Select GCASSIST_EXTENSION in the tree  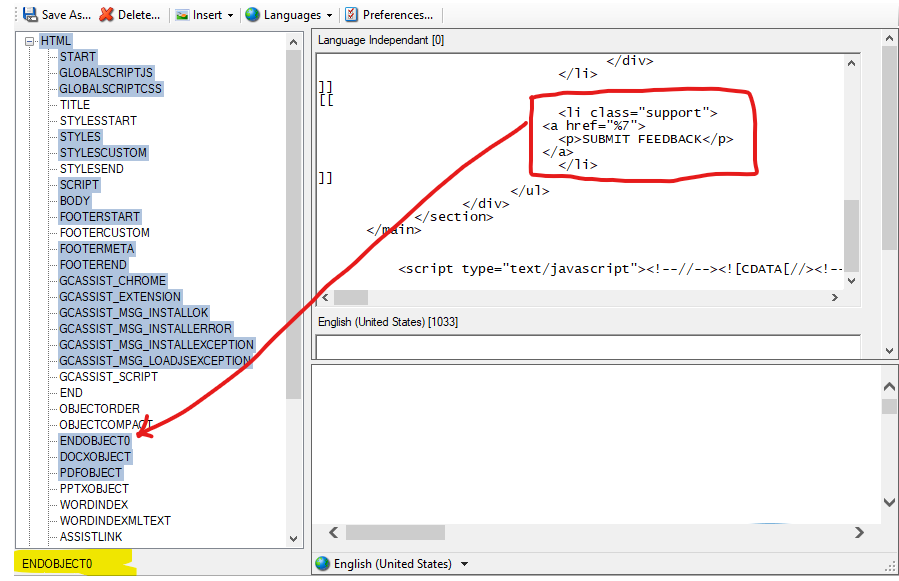(120, 297)
